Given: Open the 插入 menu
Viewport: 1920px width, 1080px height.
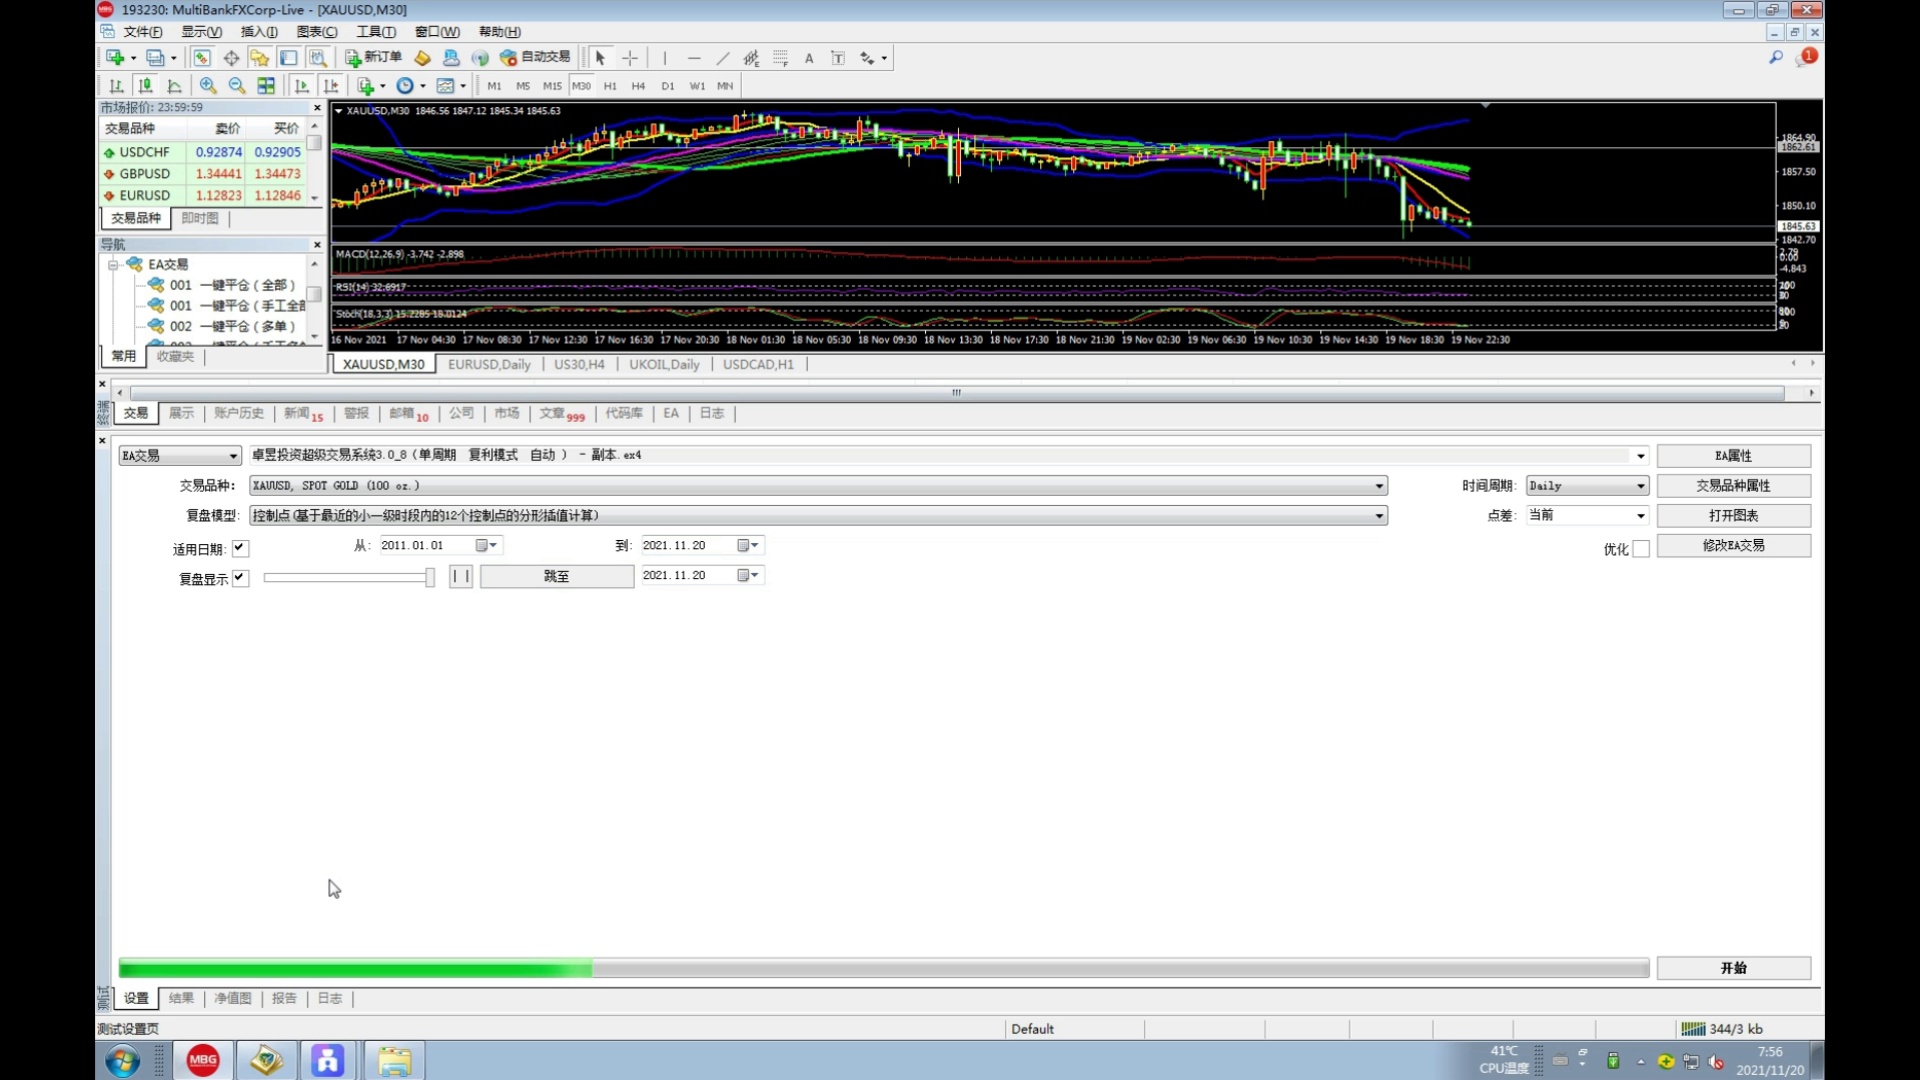Looking at the screenshot, I should click(x=259, y=32).
